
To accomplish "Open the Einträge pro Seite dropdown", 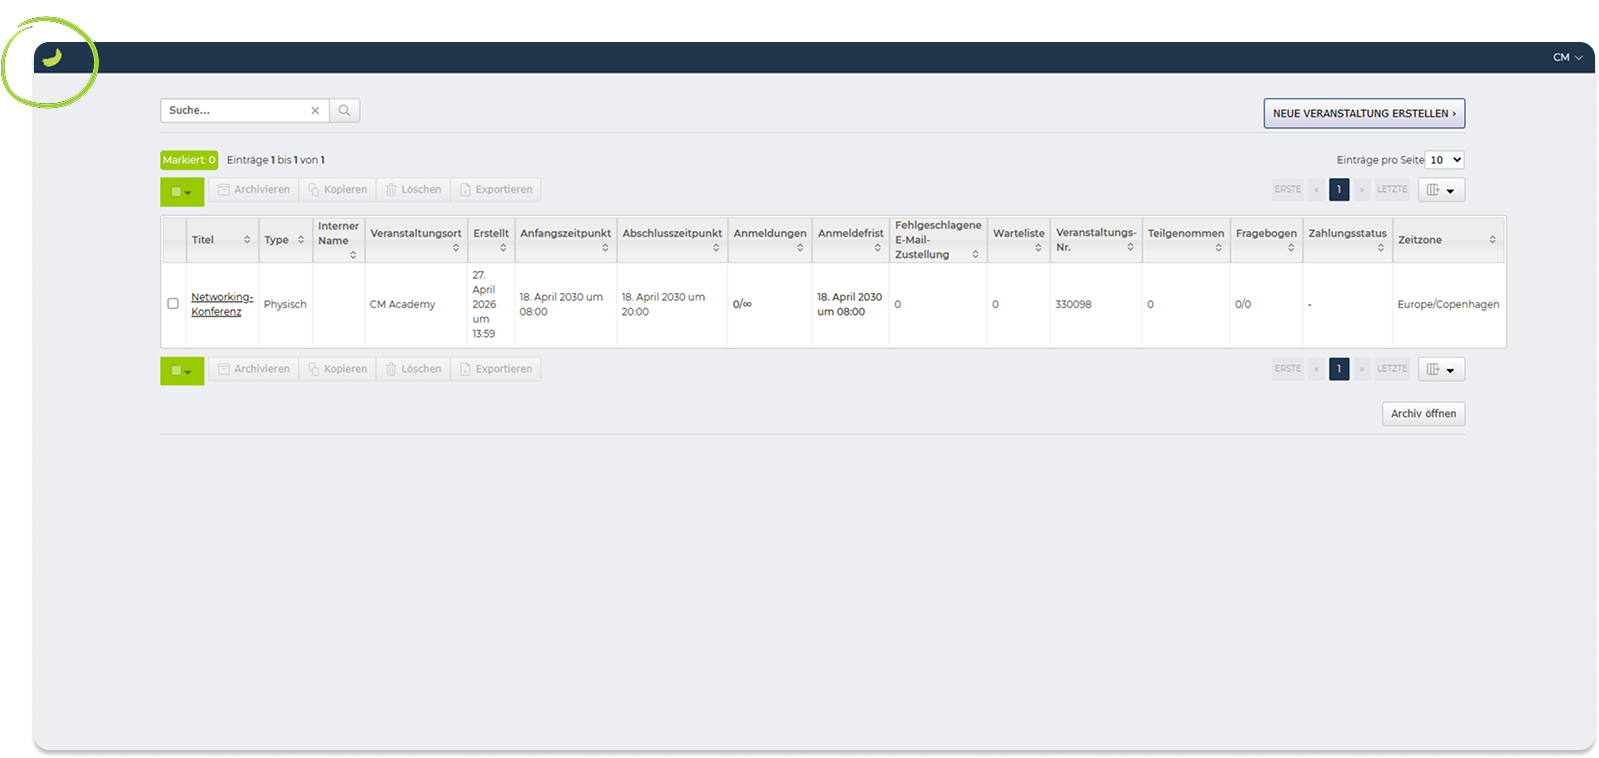I will pos(1445,160).
